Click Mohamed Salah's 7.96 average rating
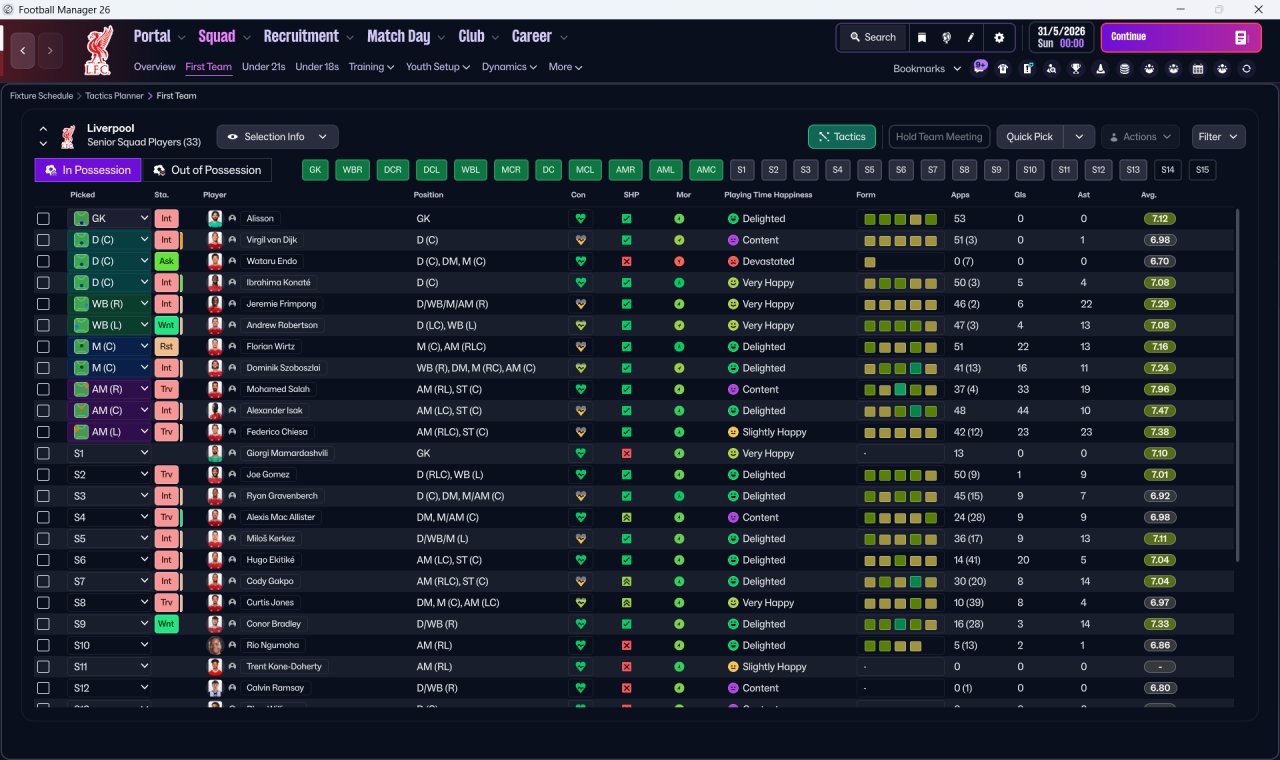Viewport: 1280px width, 760px height. (x=1160, y=389)
